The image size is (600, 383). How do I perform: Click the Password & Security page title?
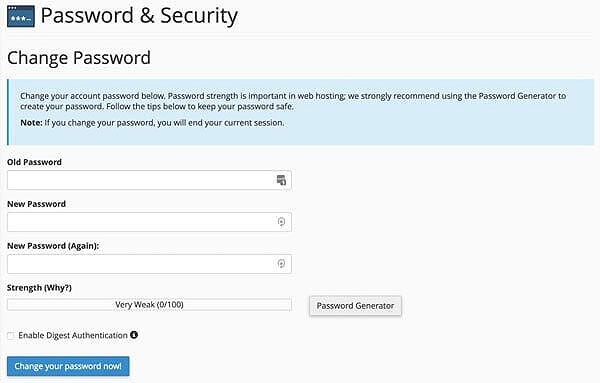pos(139,16)
